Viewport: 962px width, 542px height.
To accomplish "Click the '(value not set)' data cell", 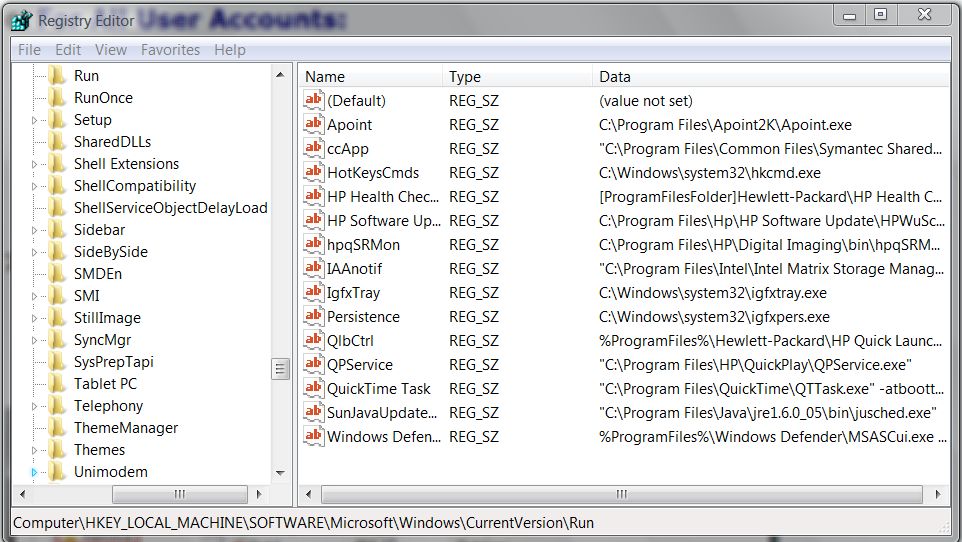I will pyautogui.click(x=645, y=101).
